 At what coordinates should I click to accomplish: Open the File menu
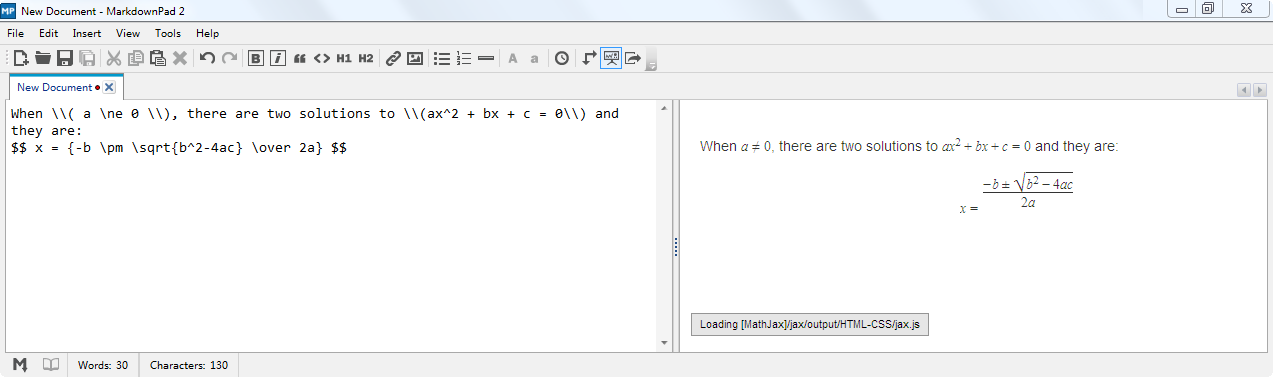(x=15, y=33)
